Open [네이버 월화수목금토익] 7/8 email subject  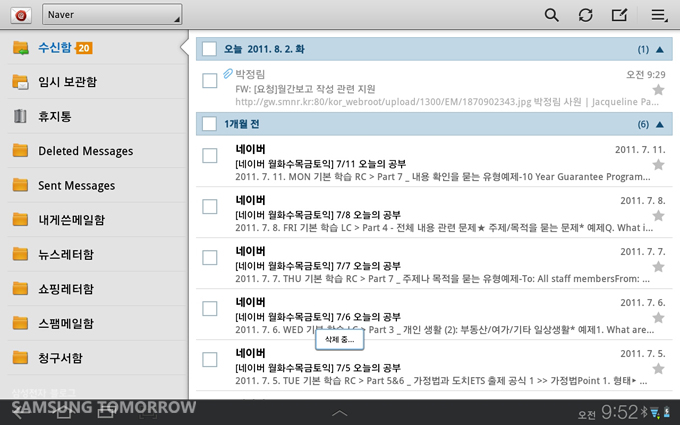click(x=318, y=215)
